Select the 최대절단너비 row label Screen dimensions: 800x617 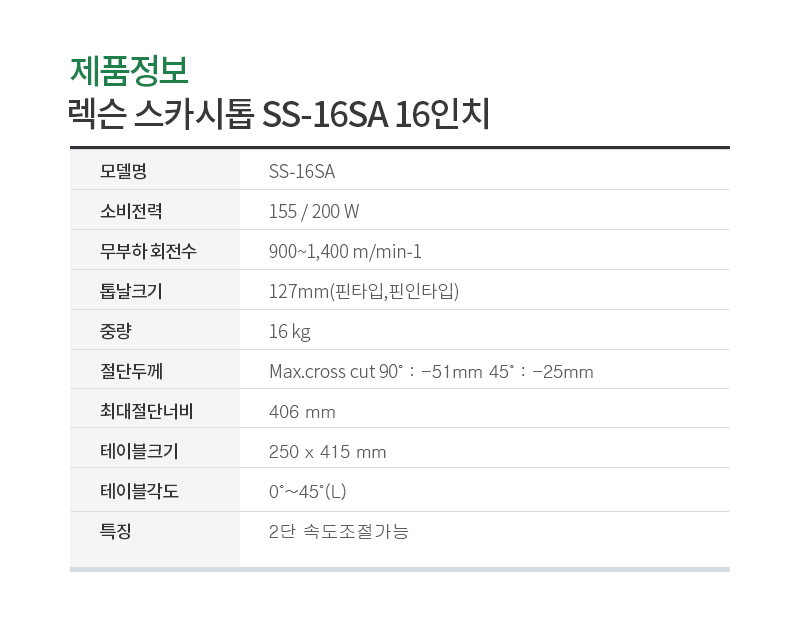(146, 411)
